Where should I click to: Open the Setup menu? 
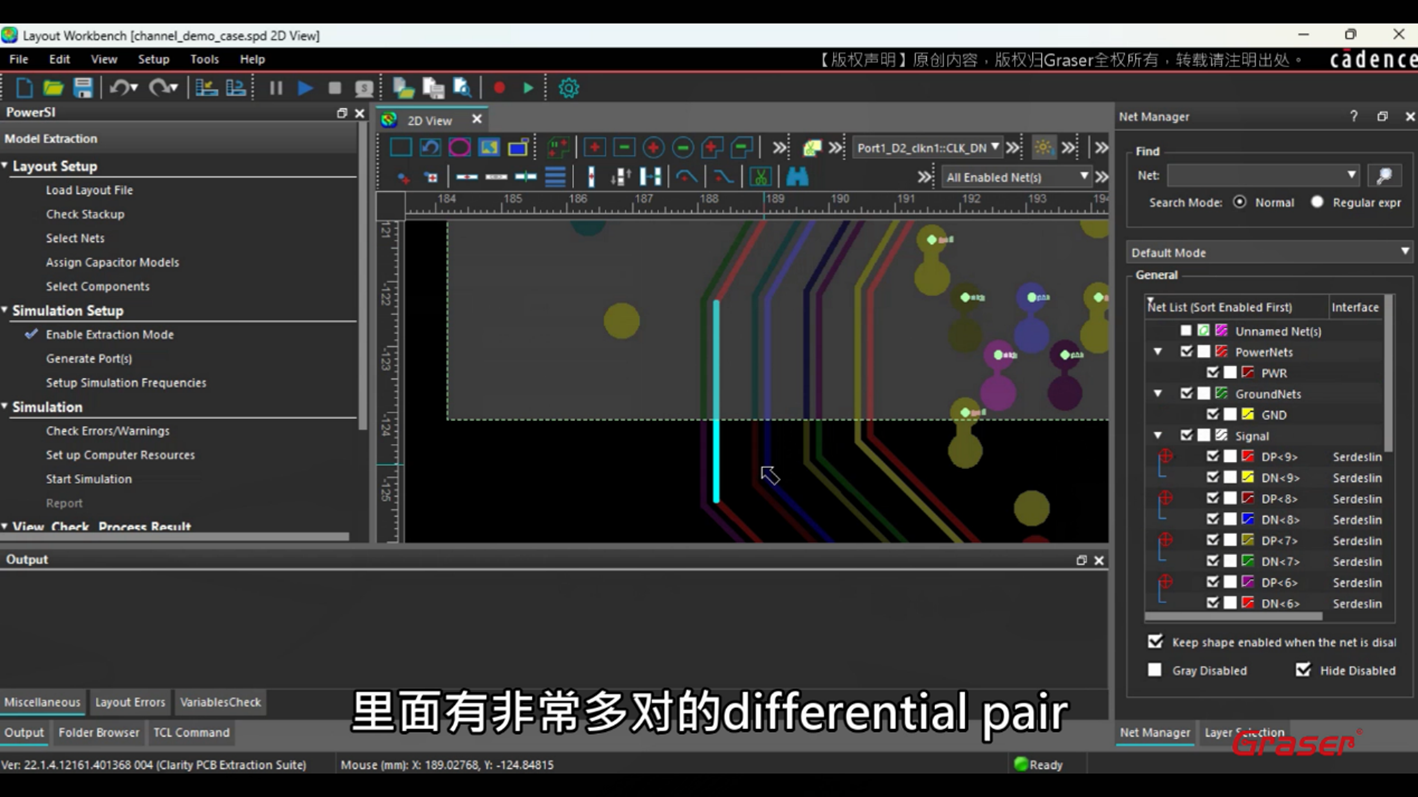153,59
